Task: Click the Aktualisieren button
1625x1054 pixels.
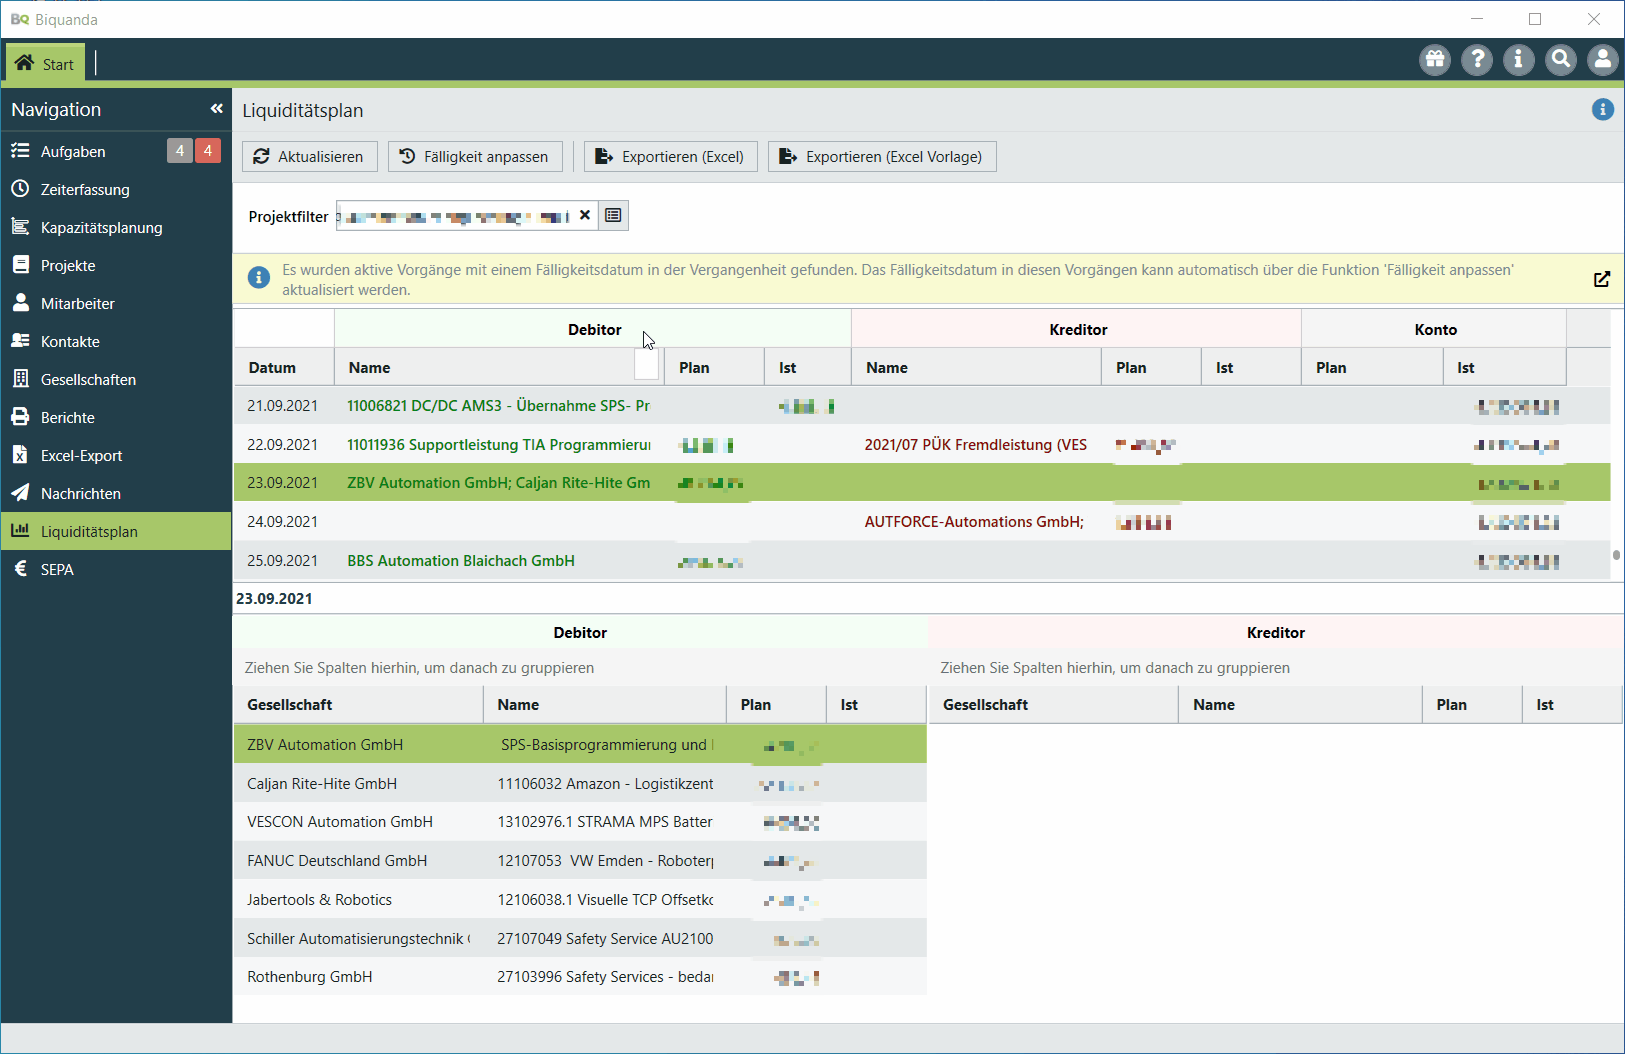Action: coord(309,157)
